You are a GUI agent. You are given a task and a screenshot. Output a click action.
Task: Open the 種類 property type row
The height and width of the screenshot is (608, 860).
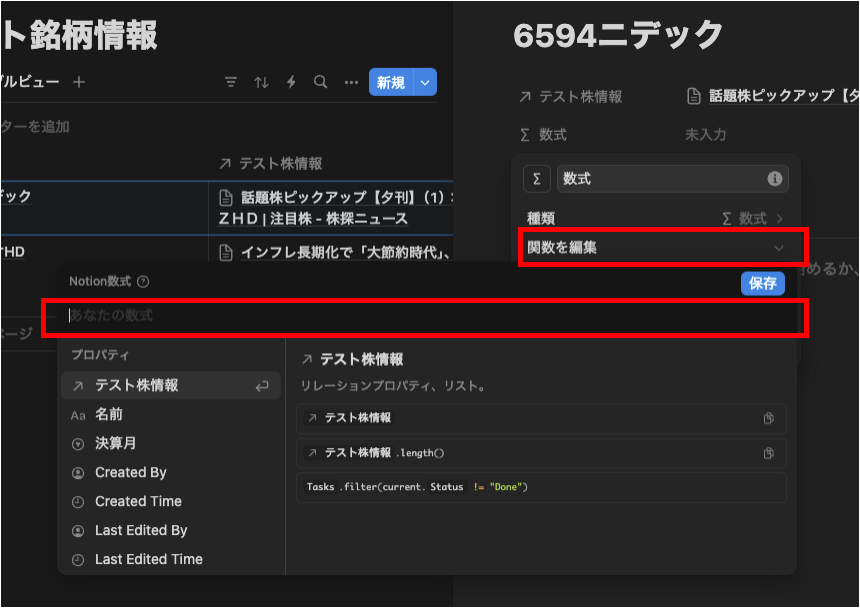655,219
